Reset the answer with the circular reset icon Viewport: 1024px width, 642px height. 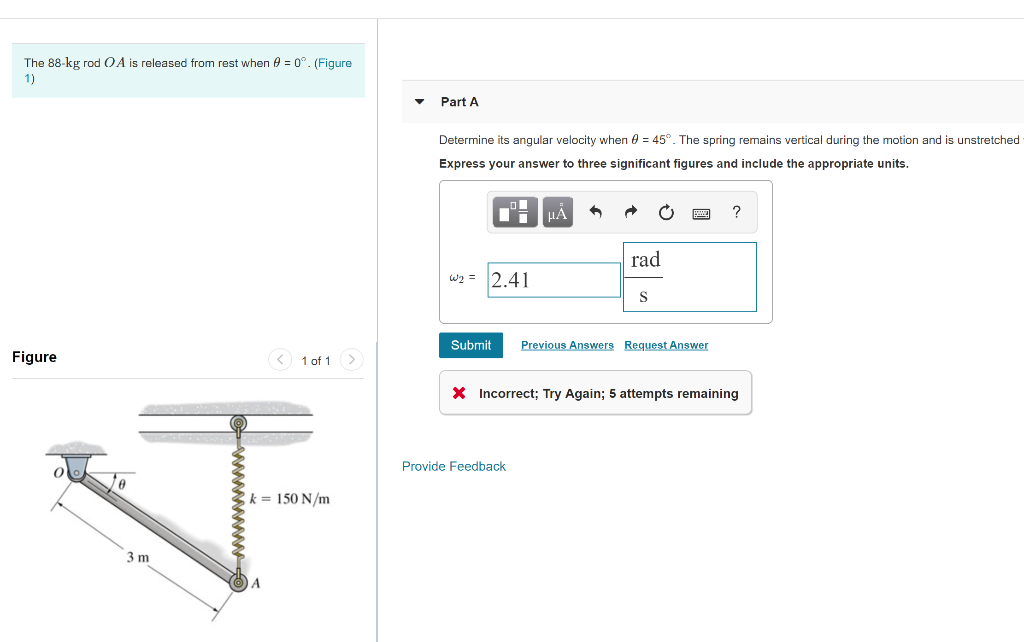pos(665,211)
